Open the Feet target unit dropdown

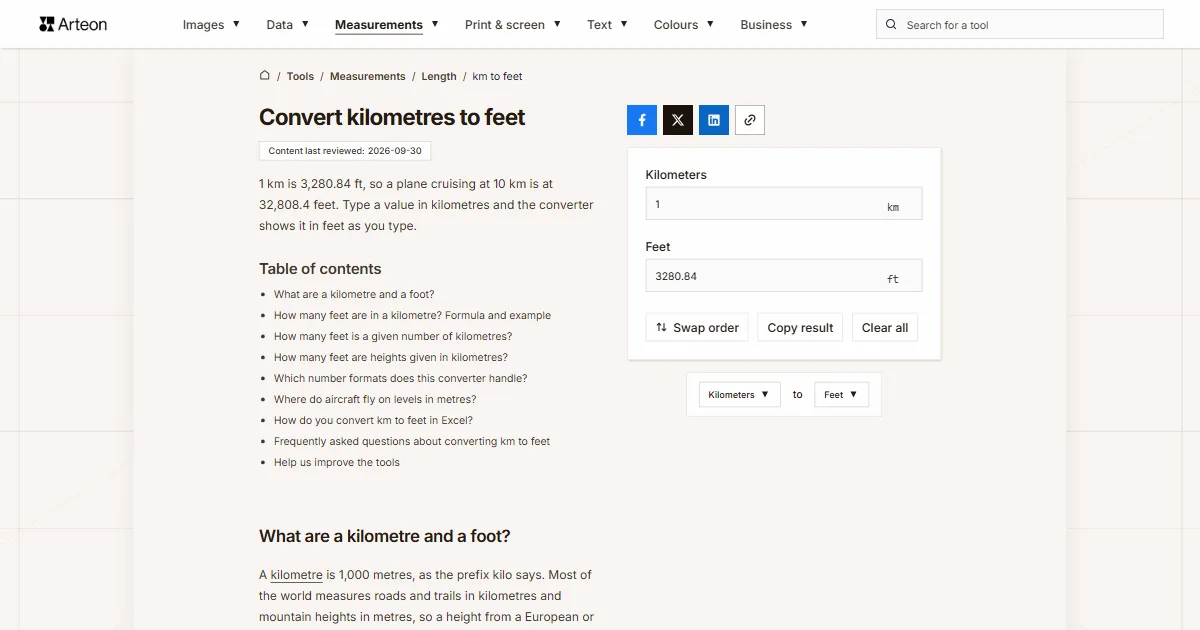(841, 395)
